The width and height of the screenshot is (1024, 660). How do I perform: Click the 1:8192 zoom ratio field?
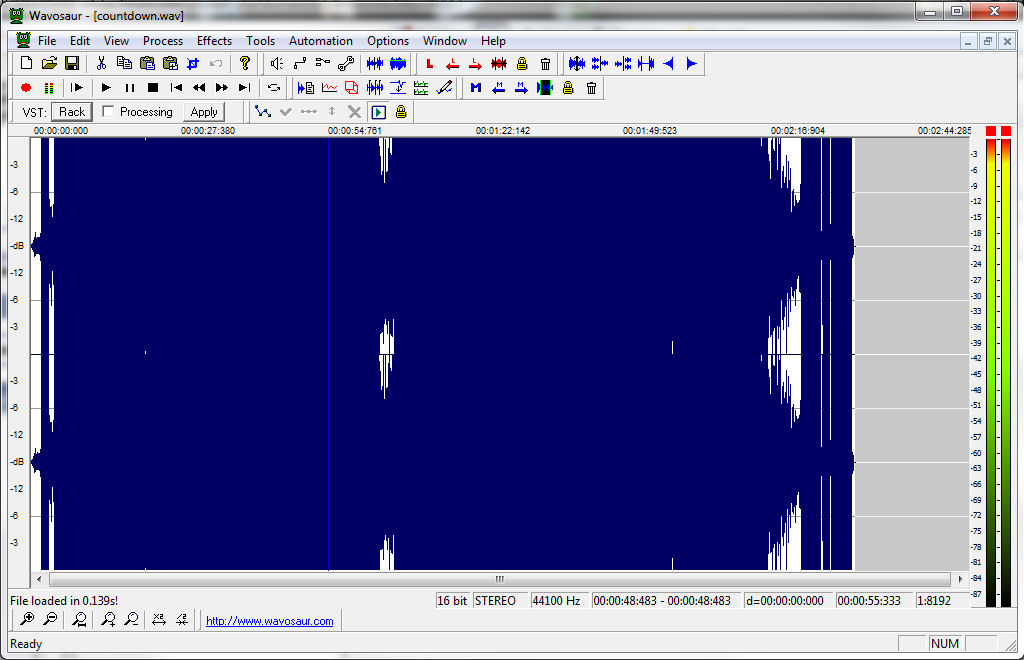tap(940, 601)
